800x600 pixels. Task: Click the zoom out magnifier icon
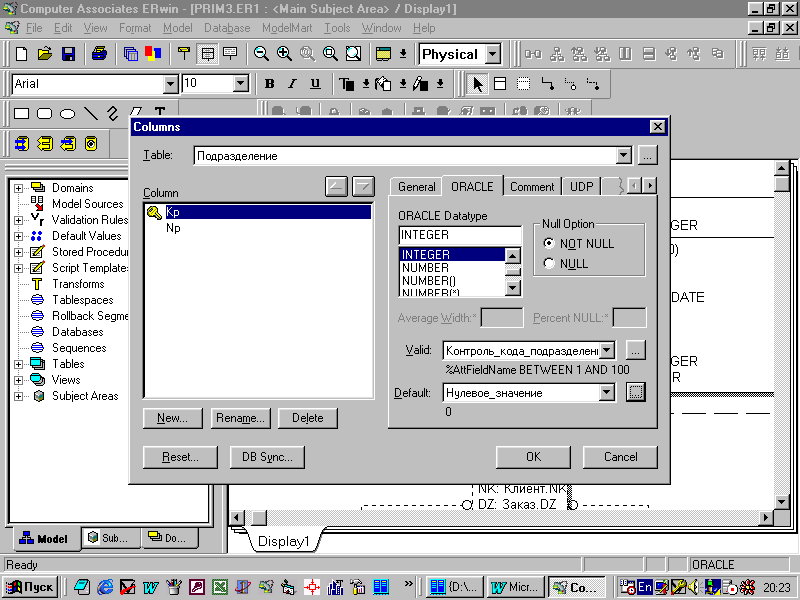[261, 54]
